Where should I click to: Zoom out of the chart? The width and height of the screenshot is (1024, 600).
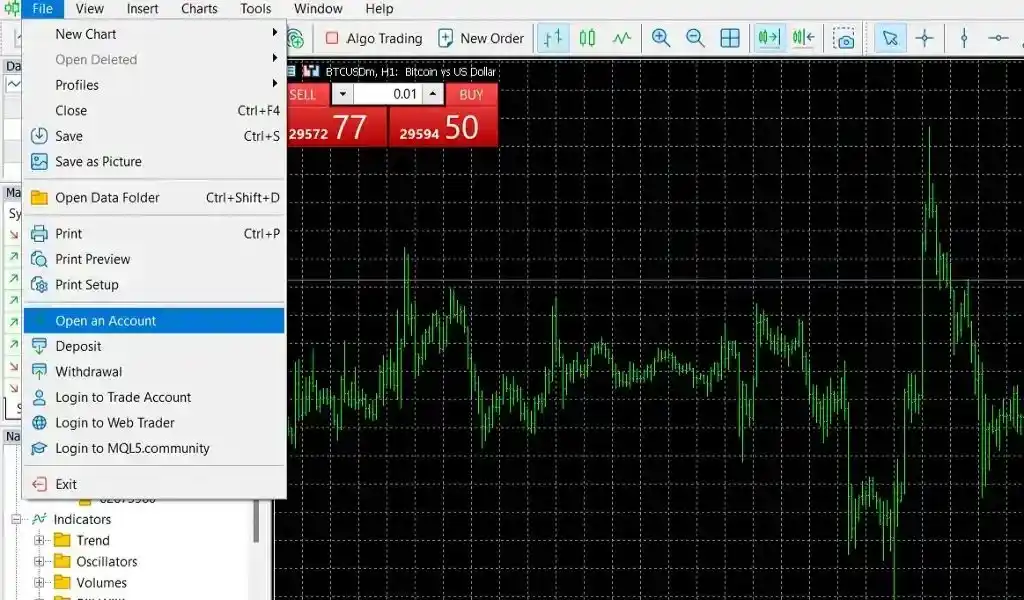[x=694, y=38]
